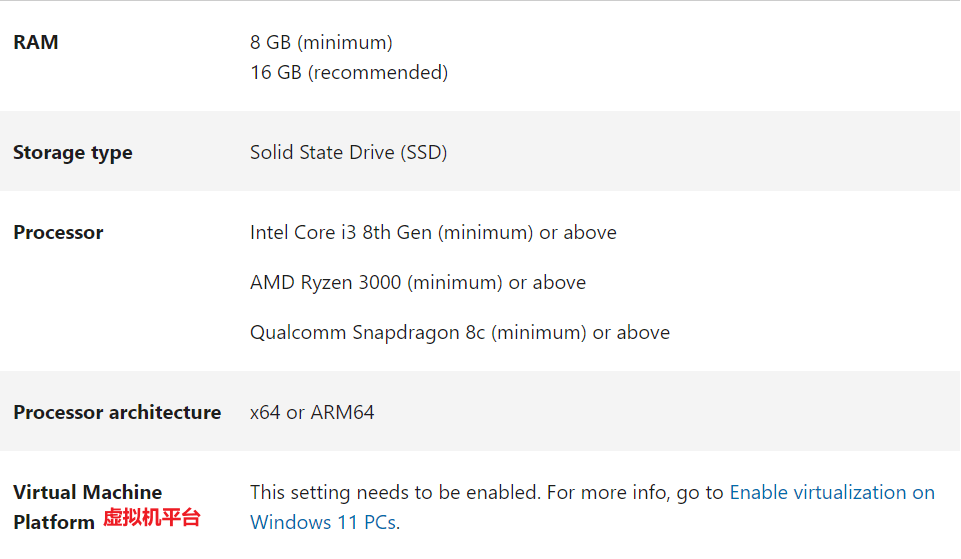Click the Intel Core i3 text
961x559 pixels.
click(x=303, y=233)
